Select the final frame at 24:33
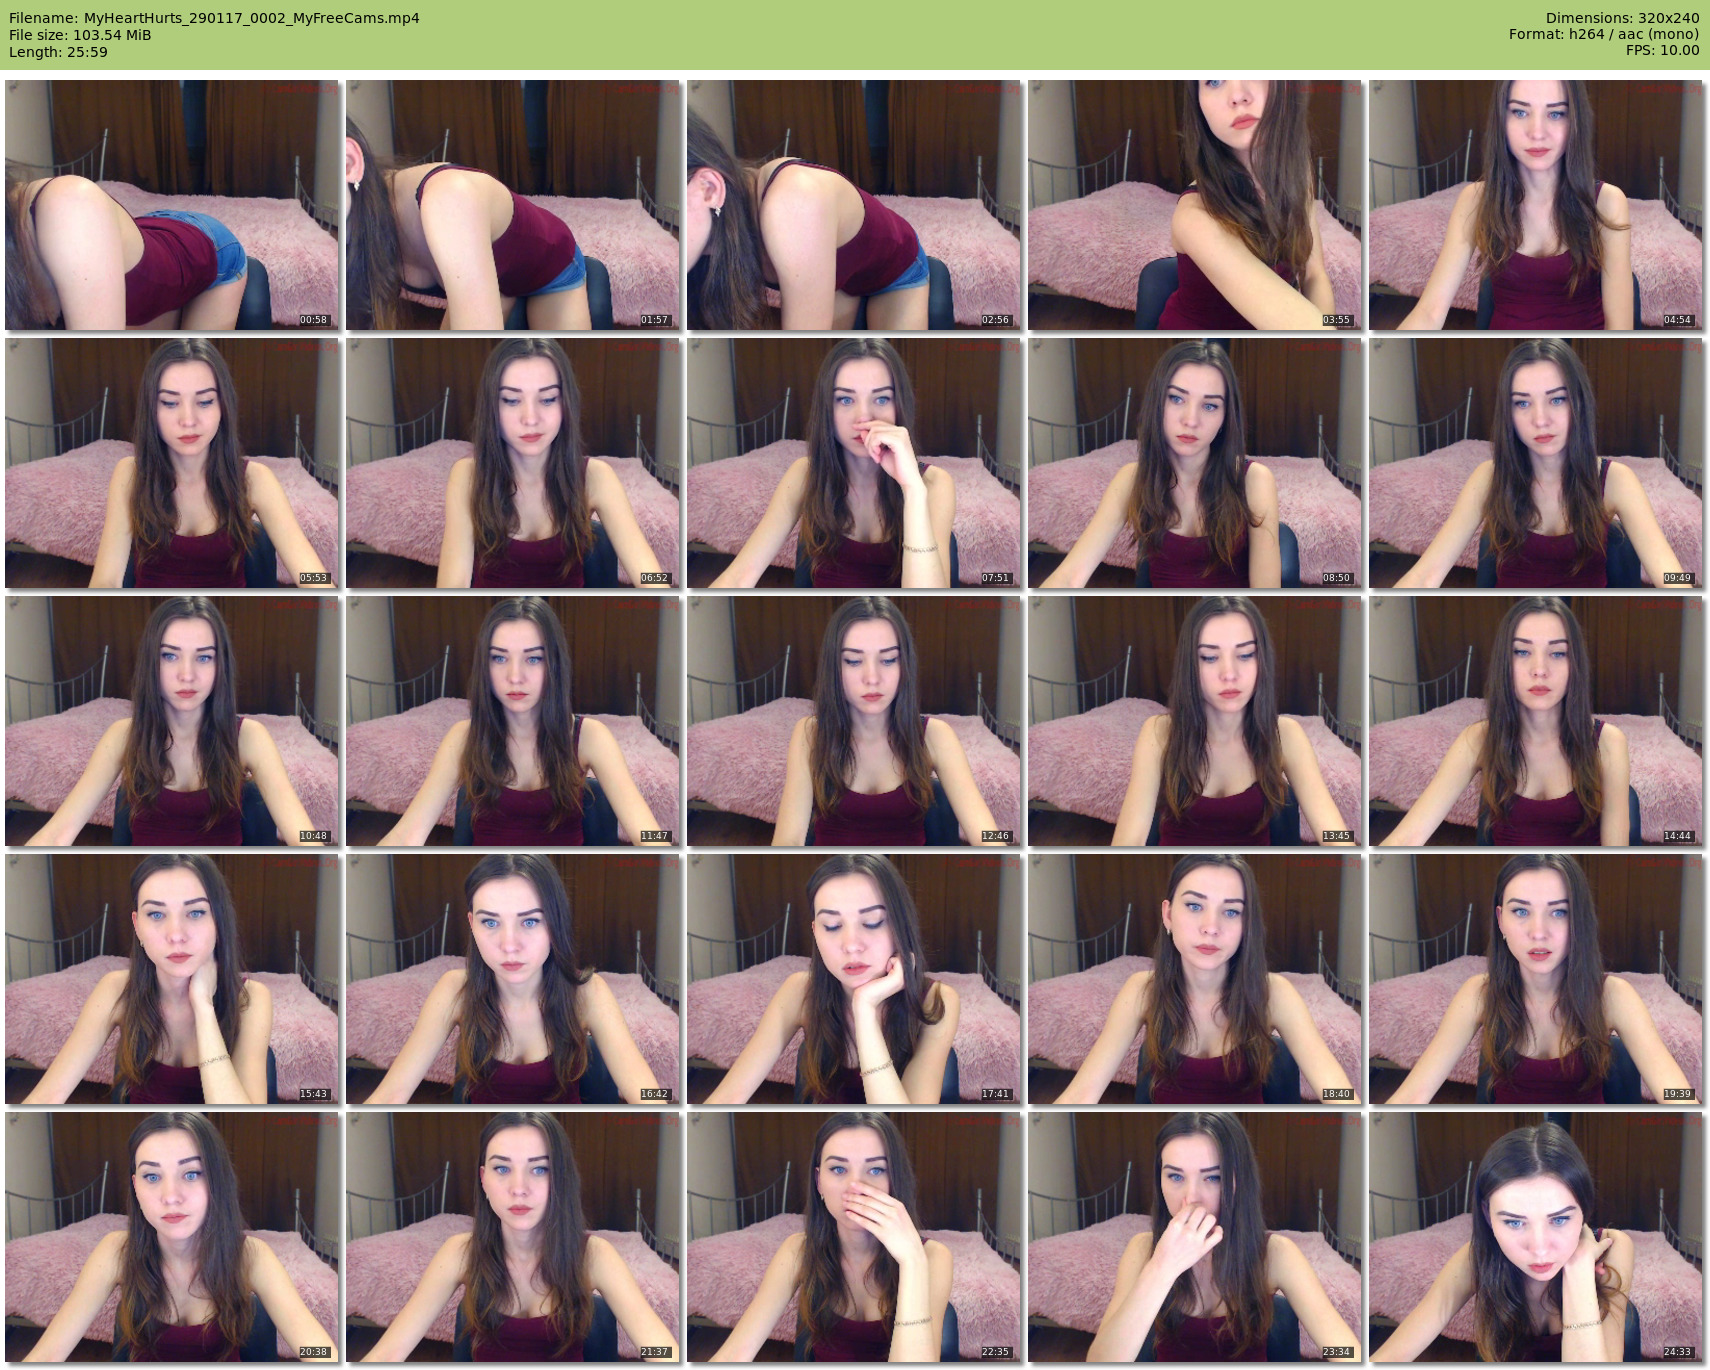This screenshot has height=1370, width=1710. (x=1536, y=1237)
